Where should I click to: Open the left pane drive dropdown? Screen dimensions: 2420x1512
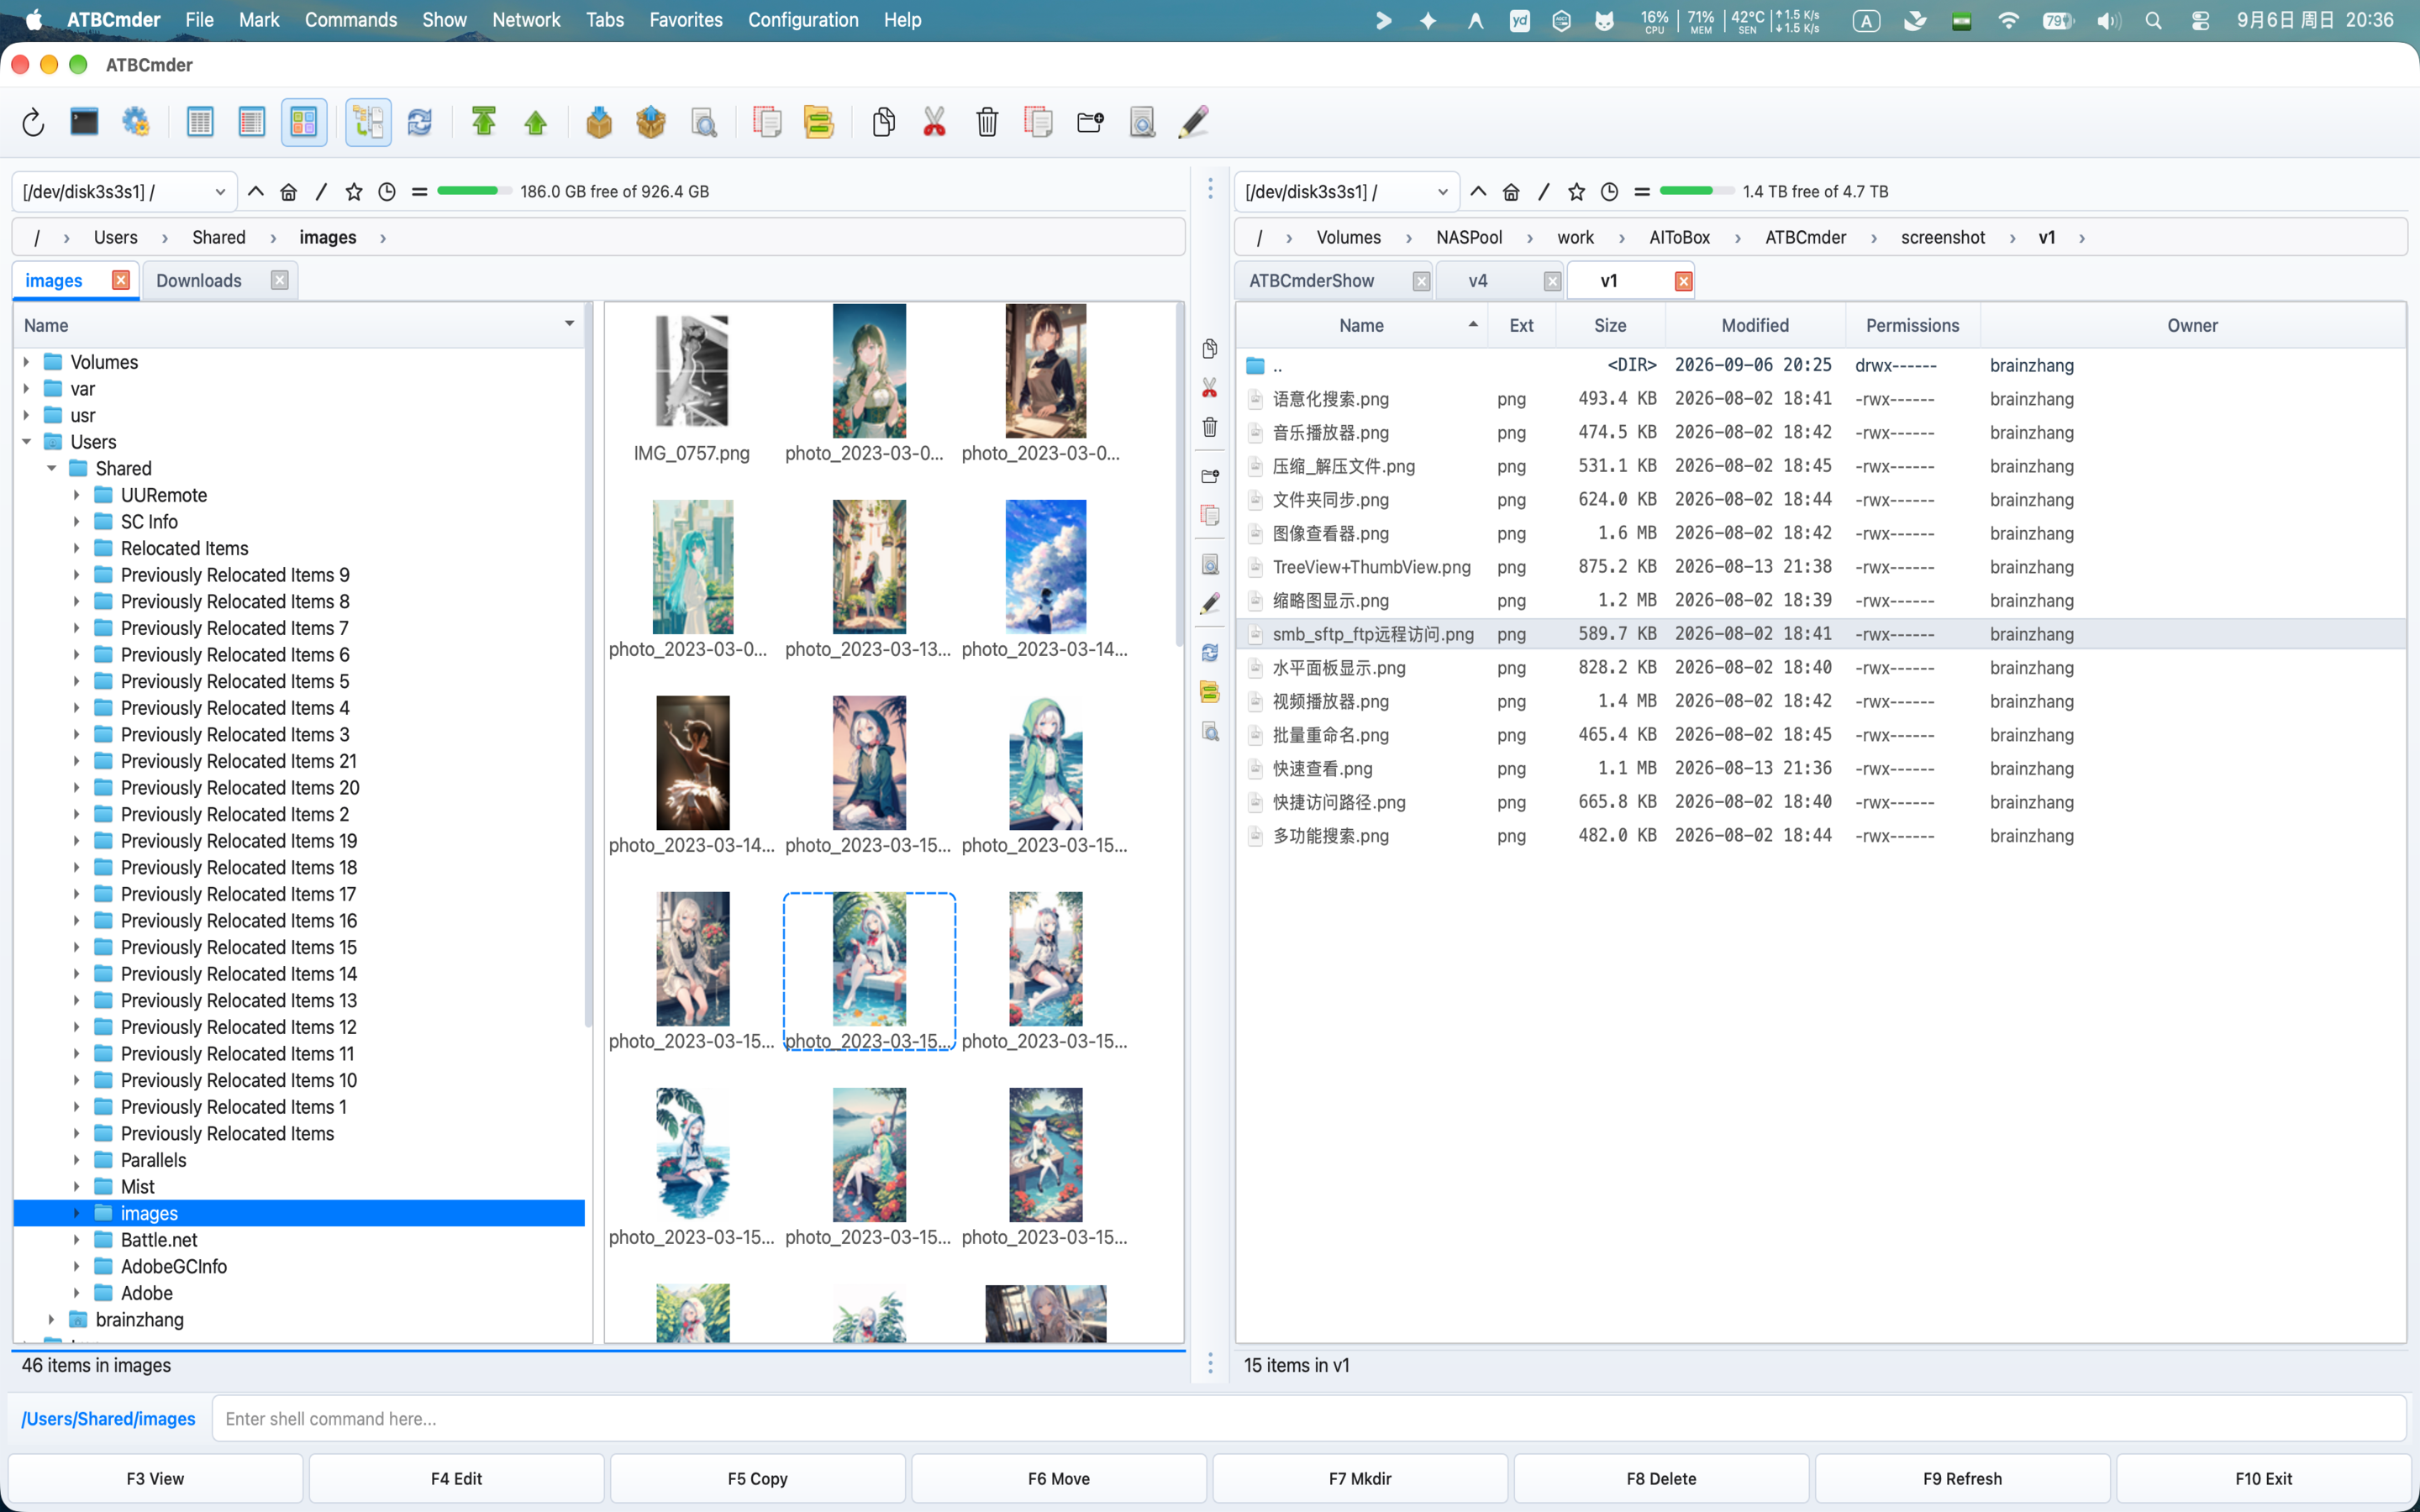click(124, 192)
